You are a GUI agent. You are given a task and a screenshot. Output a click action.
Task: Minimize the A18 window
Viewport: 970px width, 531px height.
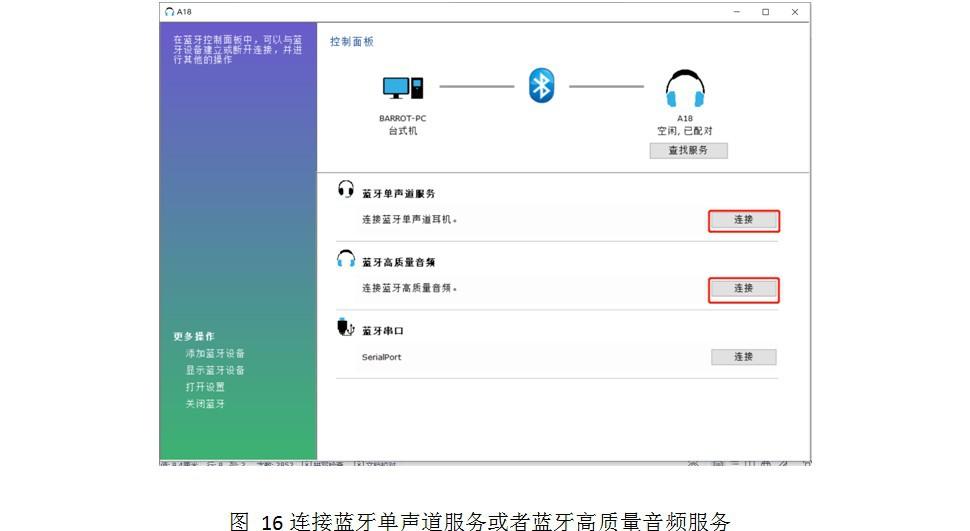[x=737, y=12]
